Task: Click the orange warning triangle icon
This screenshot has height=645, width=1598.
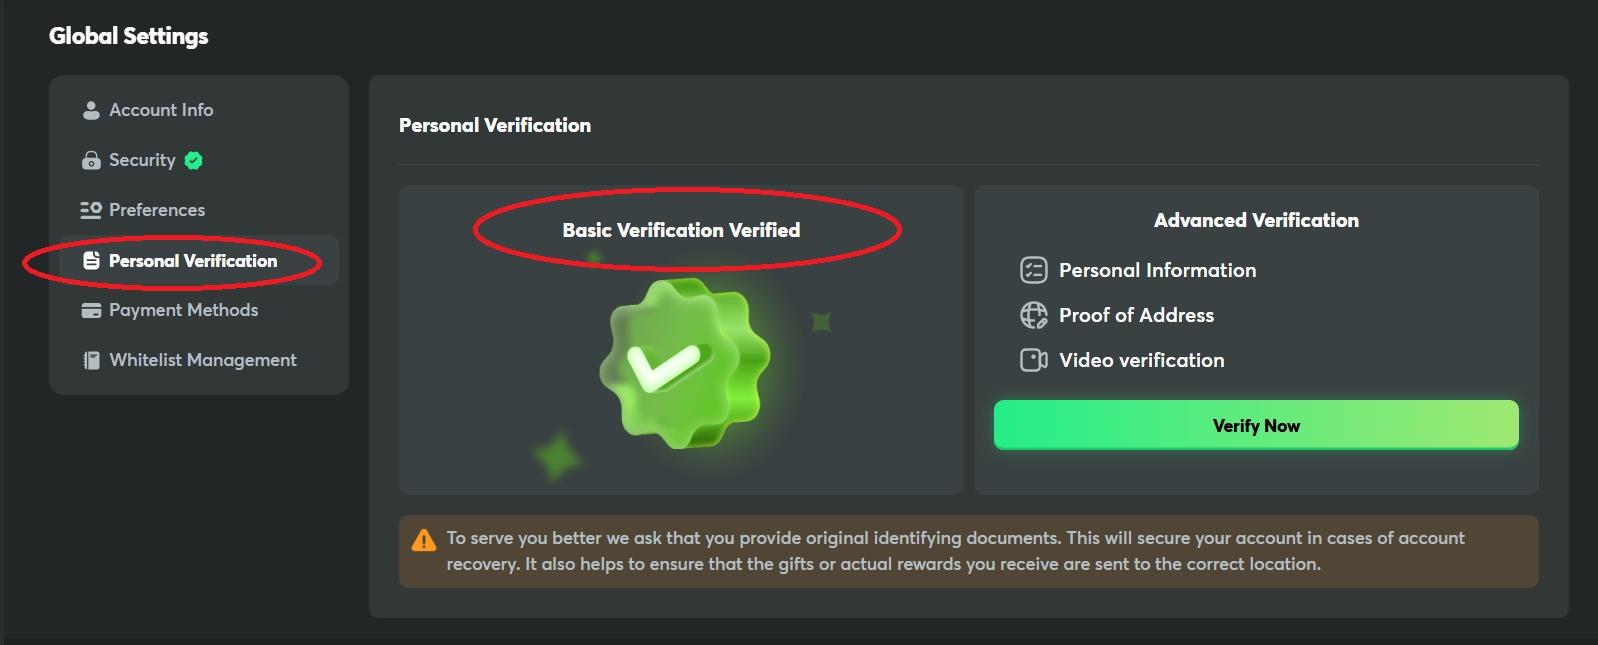Action: point(424,540)
